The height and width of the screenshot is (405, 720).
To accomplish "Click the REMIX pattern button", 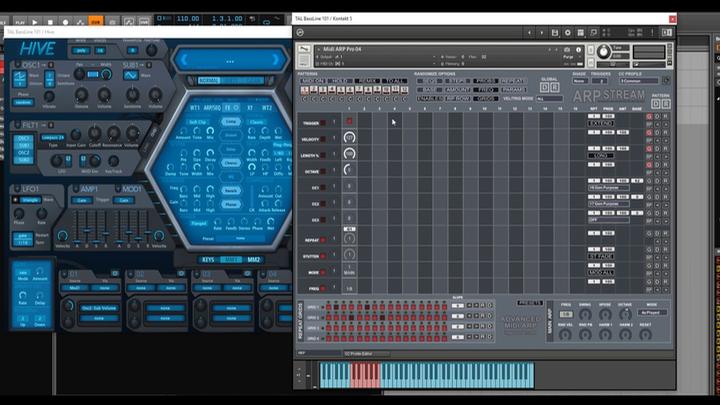I will [367, 81].
